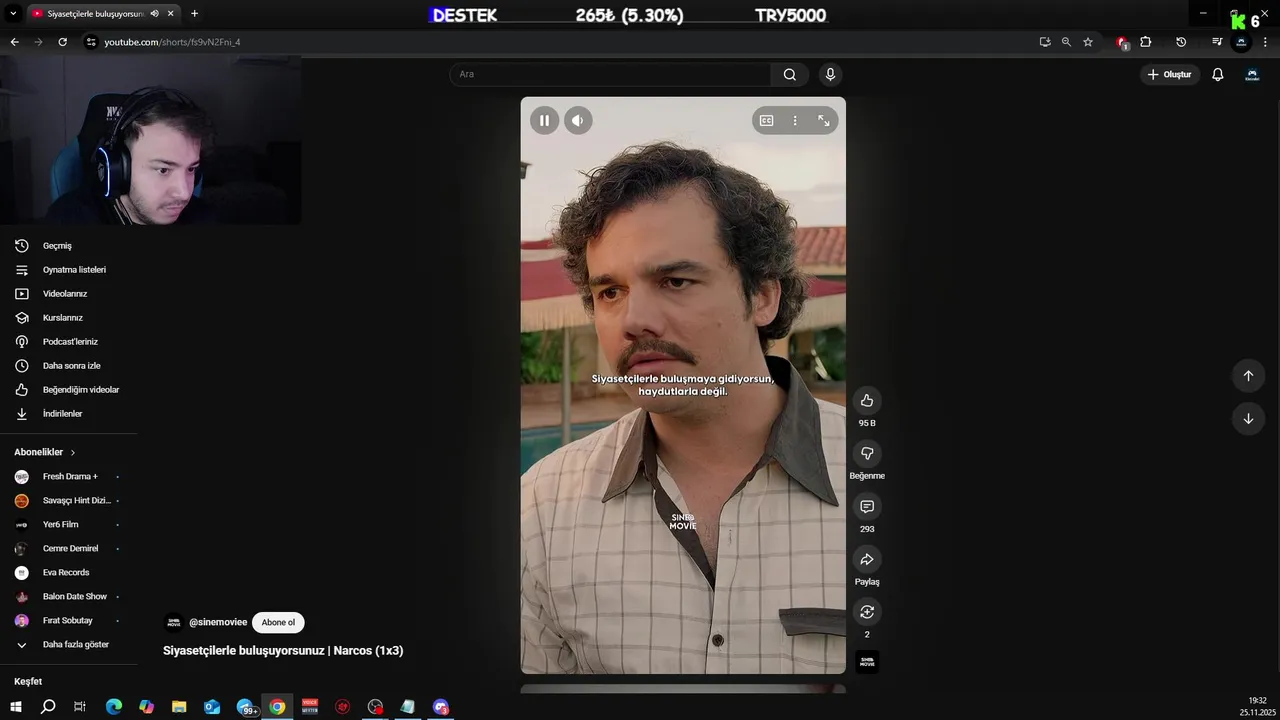1280x720 pixels.
Task: Enter fullscreen for the short
Action: tap(824, 121)
